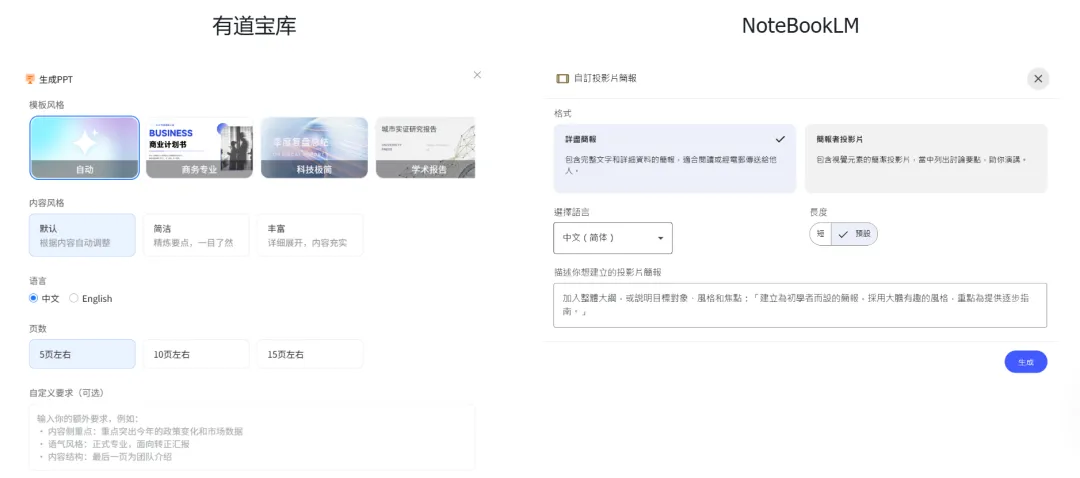Click the slide deck icon beside 自訂投影片簡報
The height and width of the screenshot is (478, 1080).
(563, 79)
